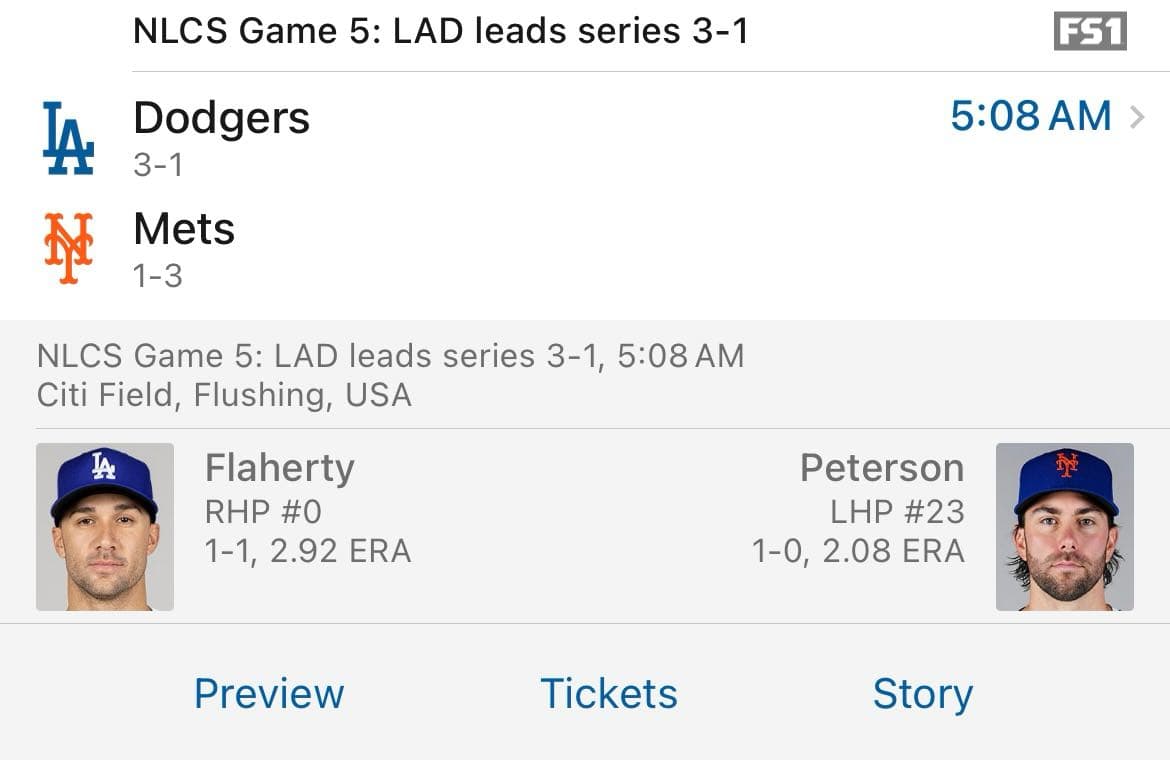This screenshot has width=1170, height=760.
Task: Switch to the Story tab
Action: point(922,692)
